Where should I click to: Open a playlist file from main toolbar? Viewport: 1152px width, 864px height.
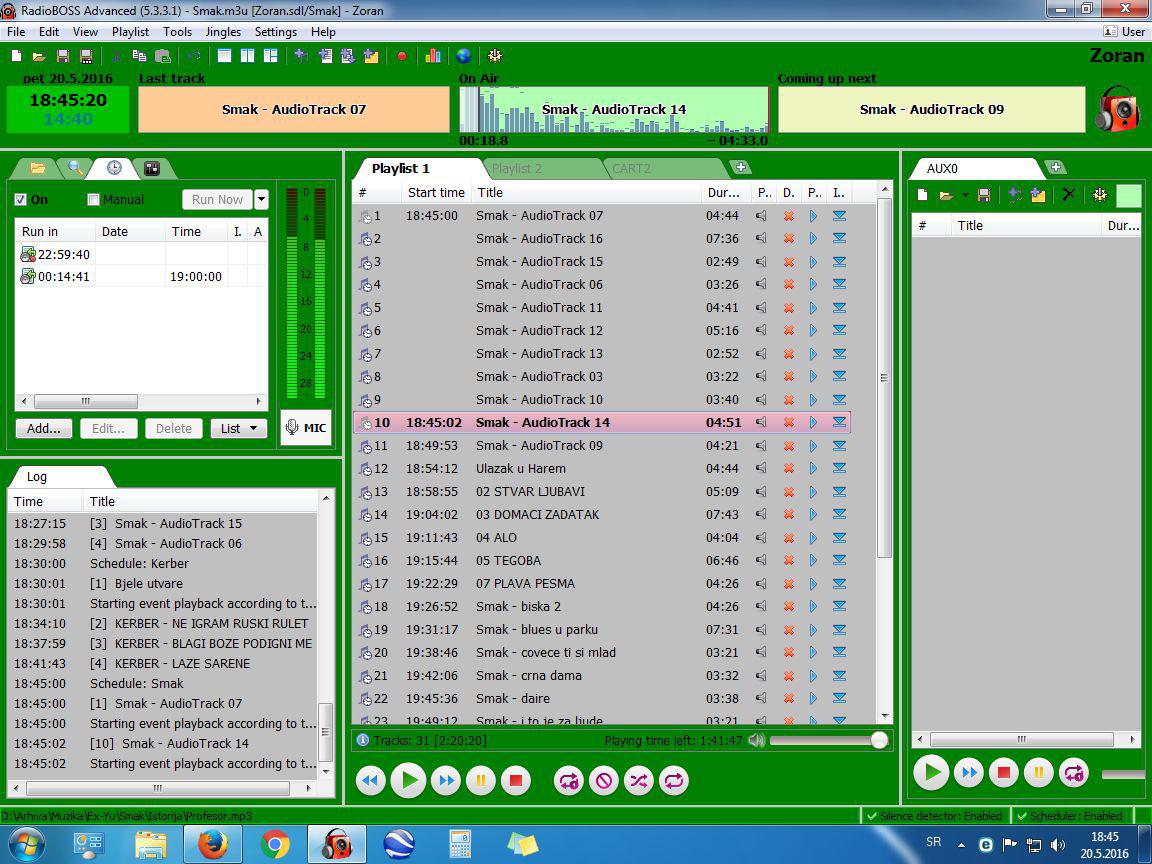pyautogui.click(x=39, y=56)
